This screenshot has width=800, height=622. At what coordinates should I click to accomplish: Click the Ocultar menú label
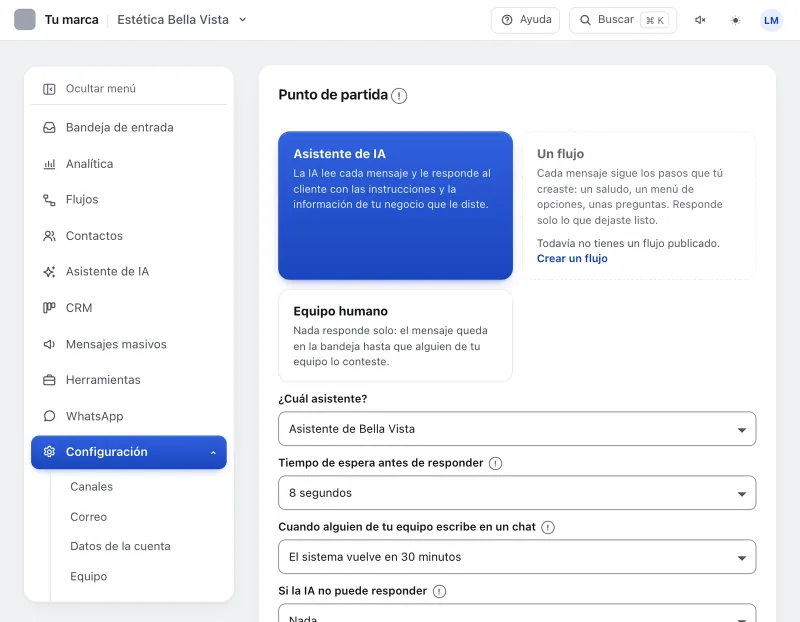(x=101, y=89)
